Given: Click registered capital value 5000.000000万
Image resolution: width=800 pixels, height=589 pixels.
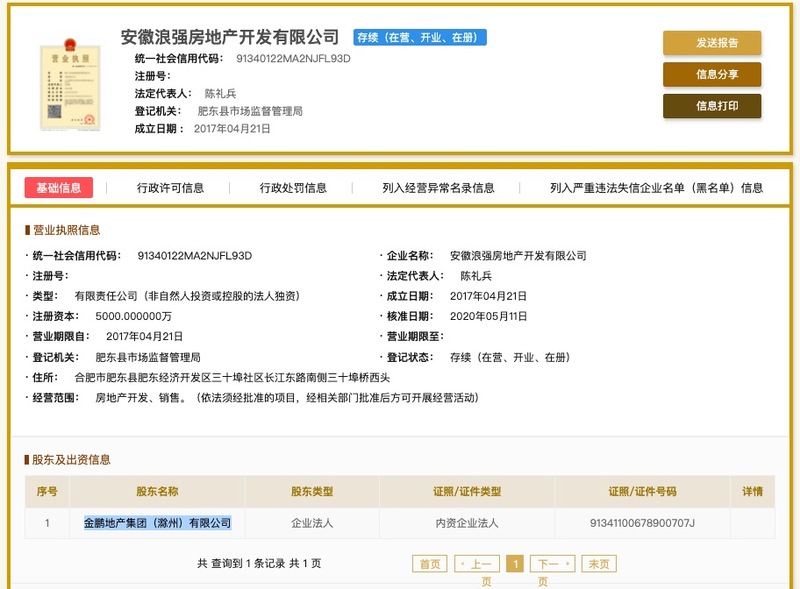Looking at the screenshot, I should [133, 316].
